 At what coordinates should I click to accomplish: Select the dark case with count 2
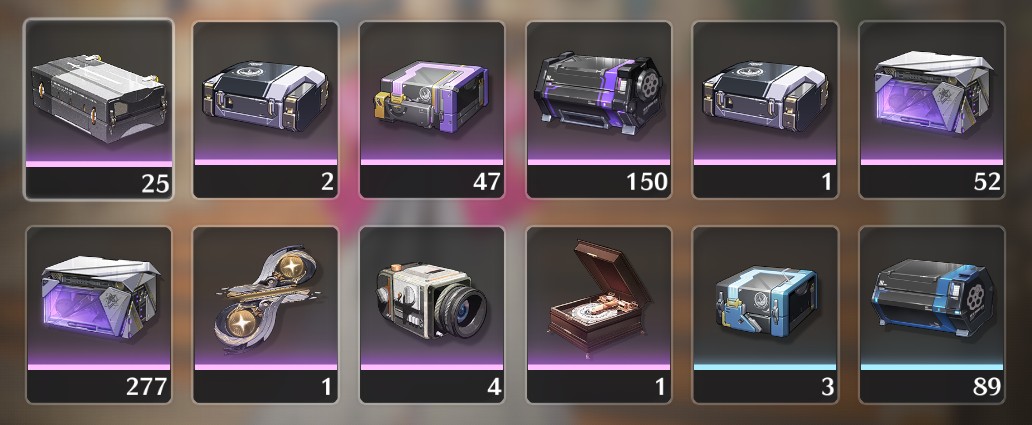click(265, 109)
